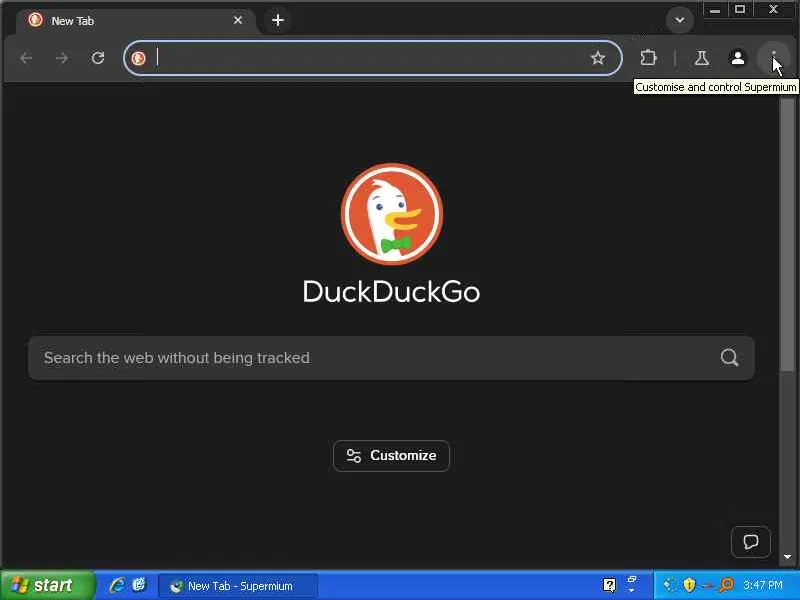The height and width of the screenshot is (600, 800).
Task: Click the Customize button
Action: point(391,456)
